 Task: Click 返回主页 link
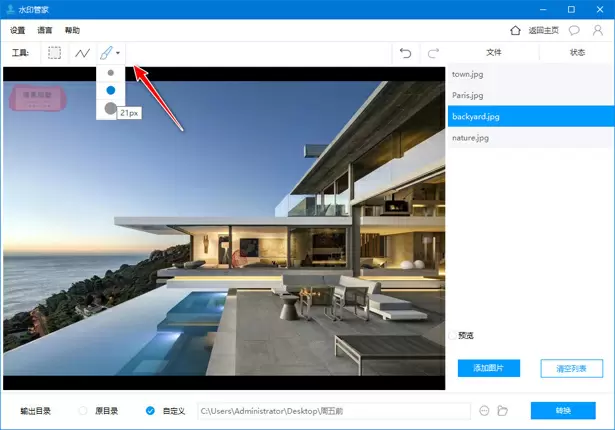(544, 30)
